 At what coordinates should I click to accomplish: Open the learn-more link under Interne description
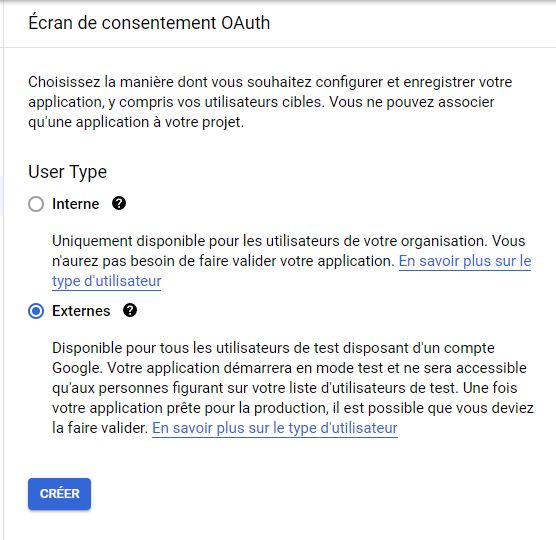tap(465, 261)
